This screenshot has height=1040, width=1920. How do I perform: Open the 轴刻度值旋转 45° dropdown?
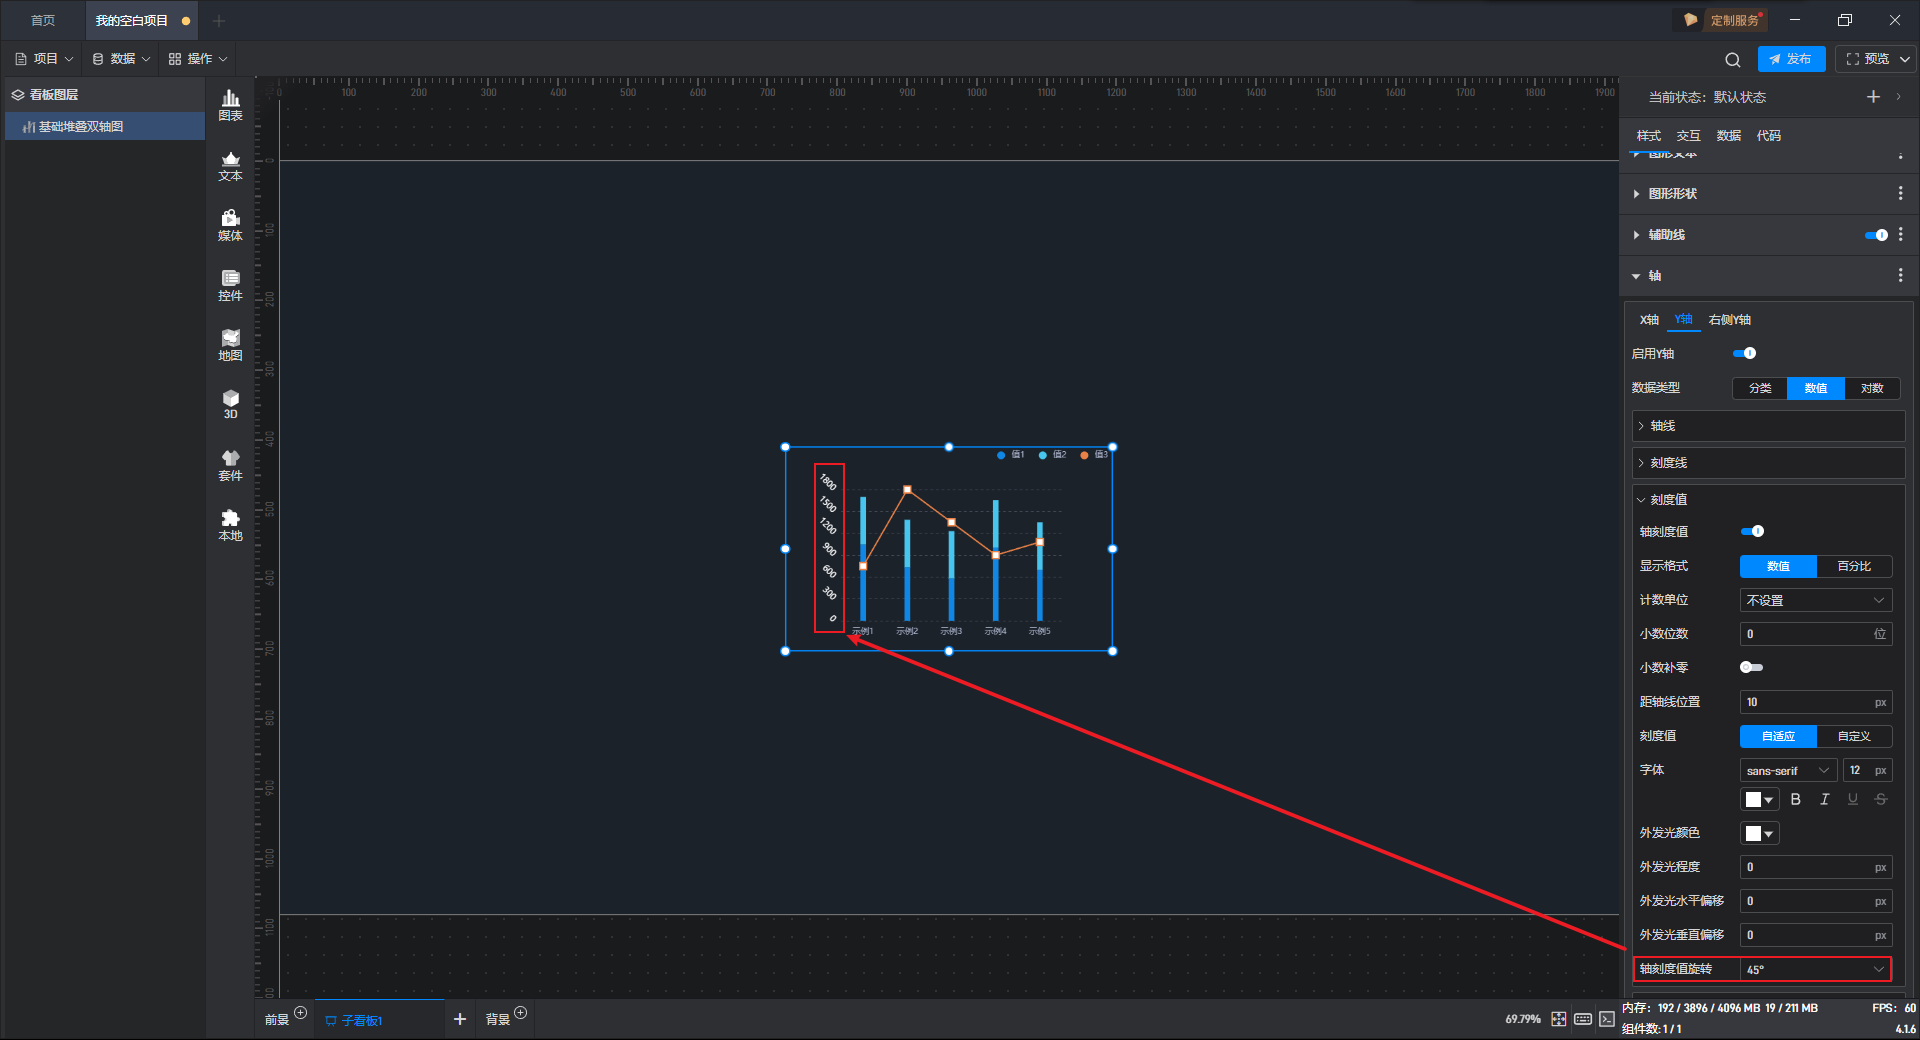[1816, 969]
